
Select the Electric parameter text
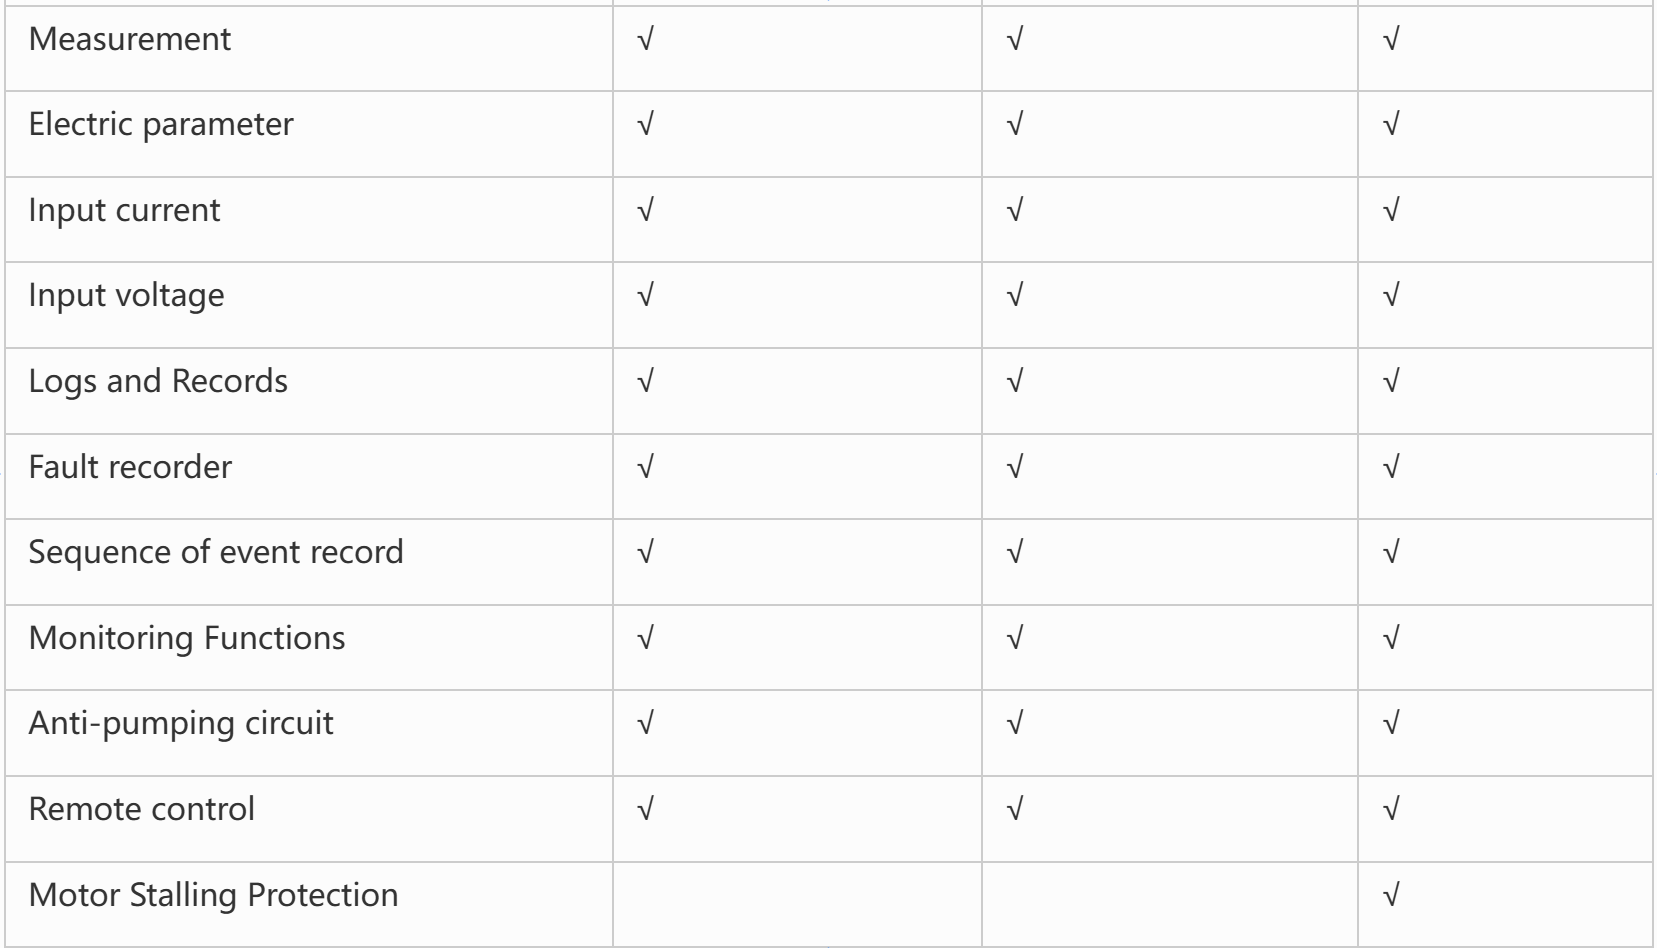(x=161, y=124)
